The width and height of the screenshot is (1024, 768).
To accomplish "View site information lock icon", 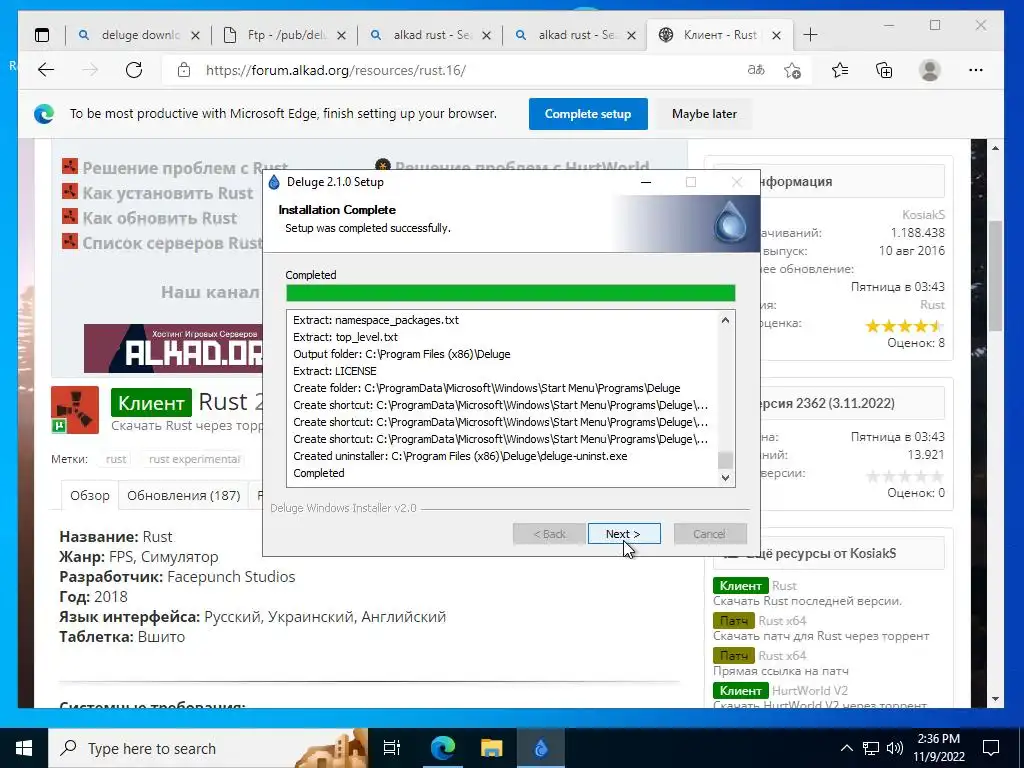I will click(x=184, y=70).
